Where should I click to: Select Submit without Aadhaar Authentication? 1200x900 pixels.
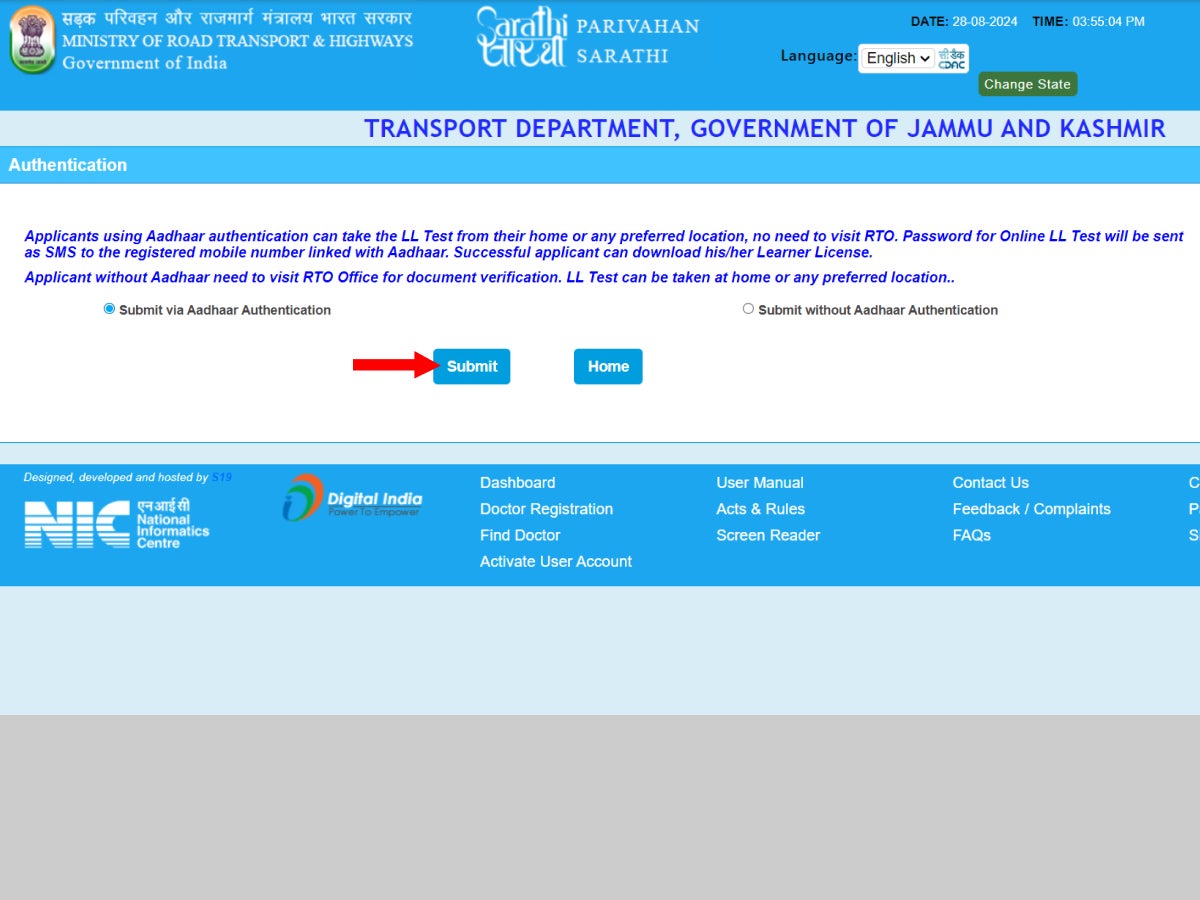coord(748,308)
